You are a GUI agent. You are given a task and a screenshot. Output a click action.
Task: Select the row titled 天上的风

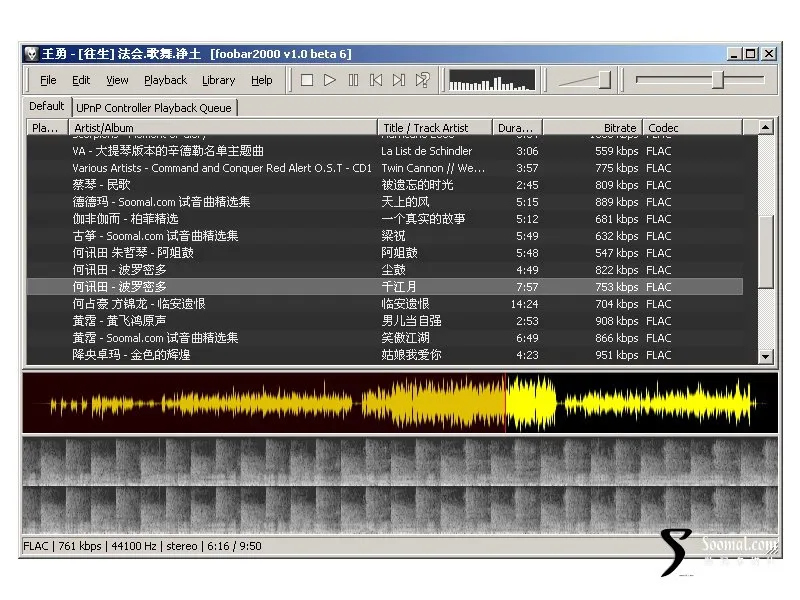385,202
